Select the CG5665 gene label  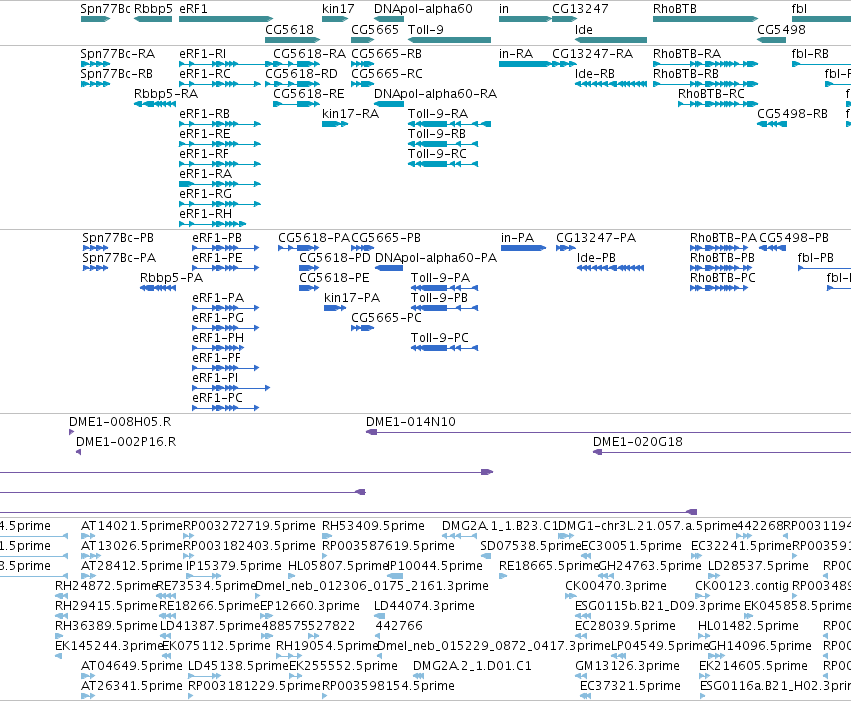pos(375,29)
